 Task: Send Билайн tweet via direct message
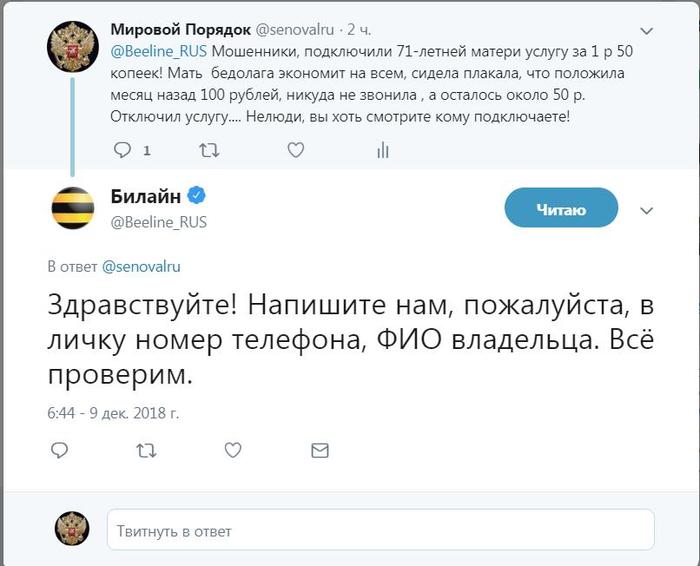coord(319,450)
